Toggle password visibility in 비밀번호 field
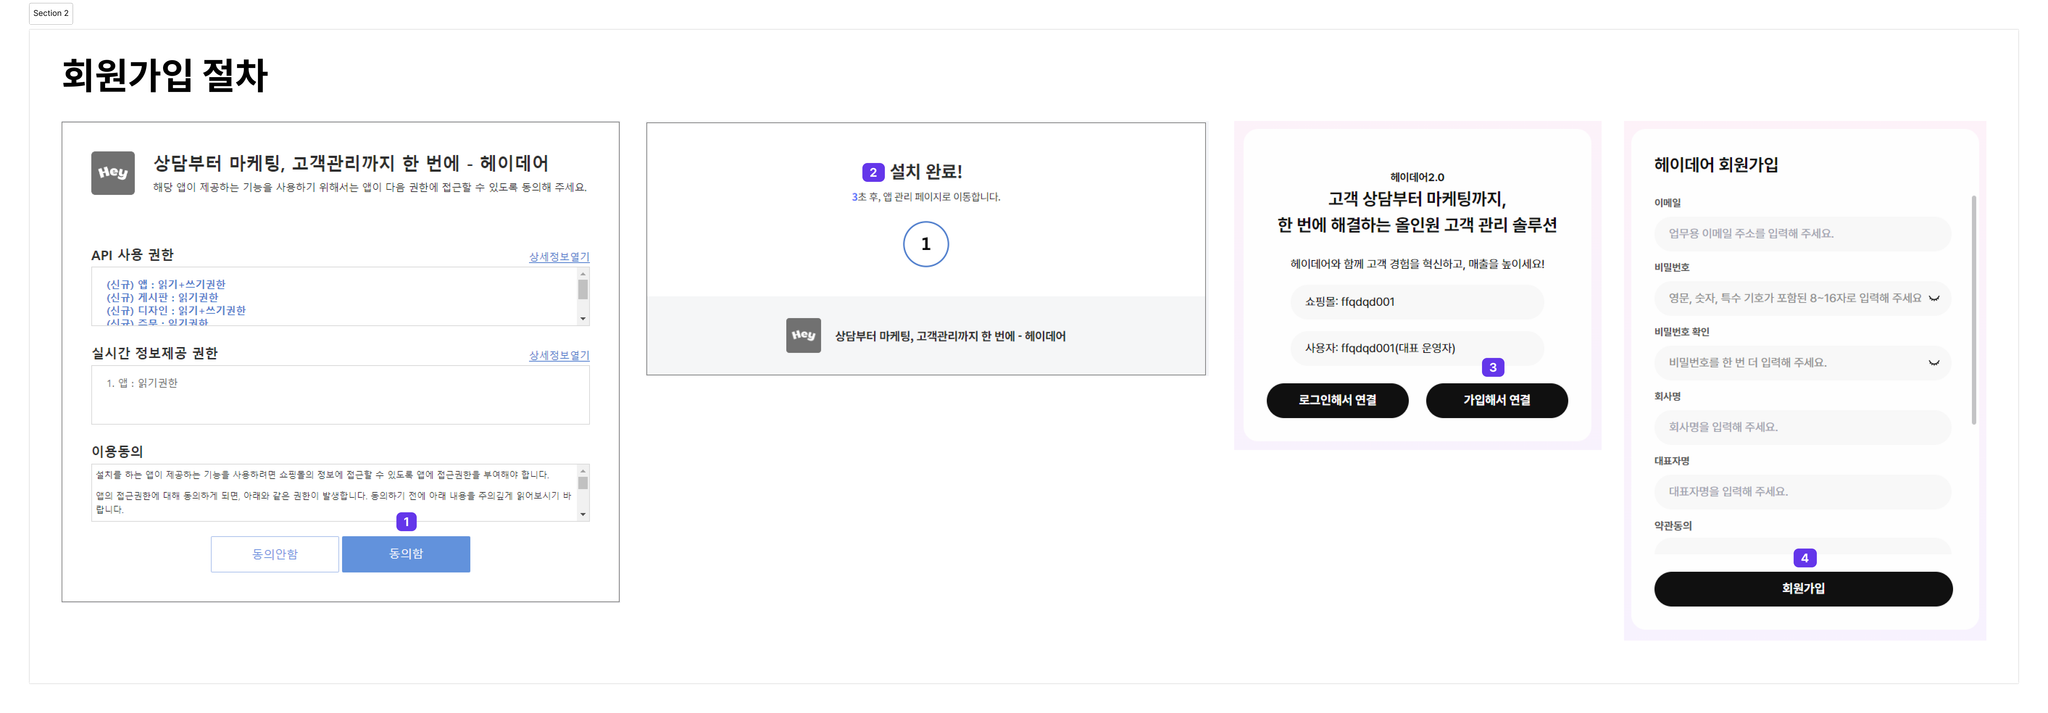This screenshot has height=713, width=2048. coord(1934,298)
